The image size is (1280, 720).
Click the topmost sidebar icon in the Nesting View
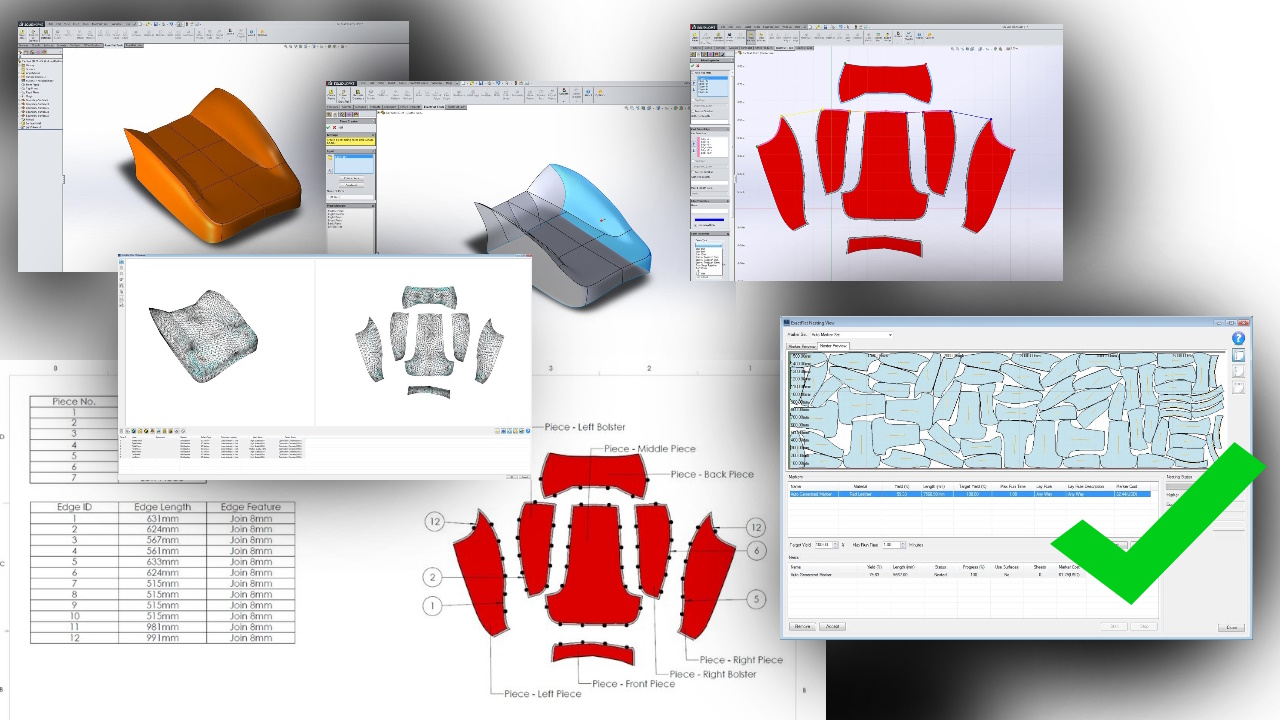1239,355
